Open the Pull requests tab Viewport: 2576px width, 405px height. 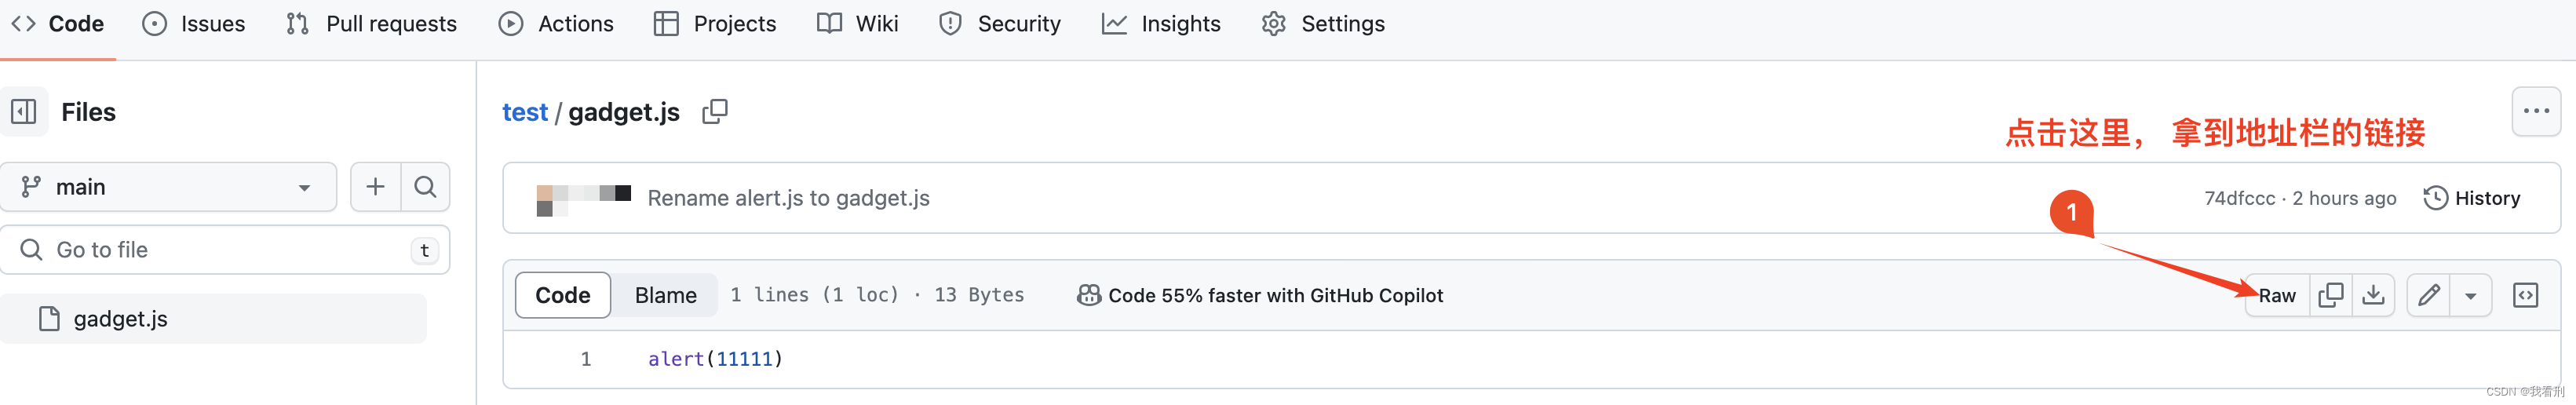point(371,24)
